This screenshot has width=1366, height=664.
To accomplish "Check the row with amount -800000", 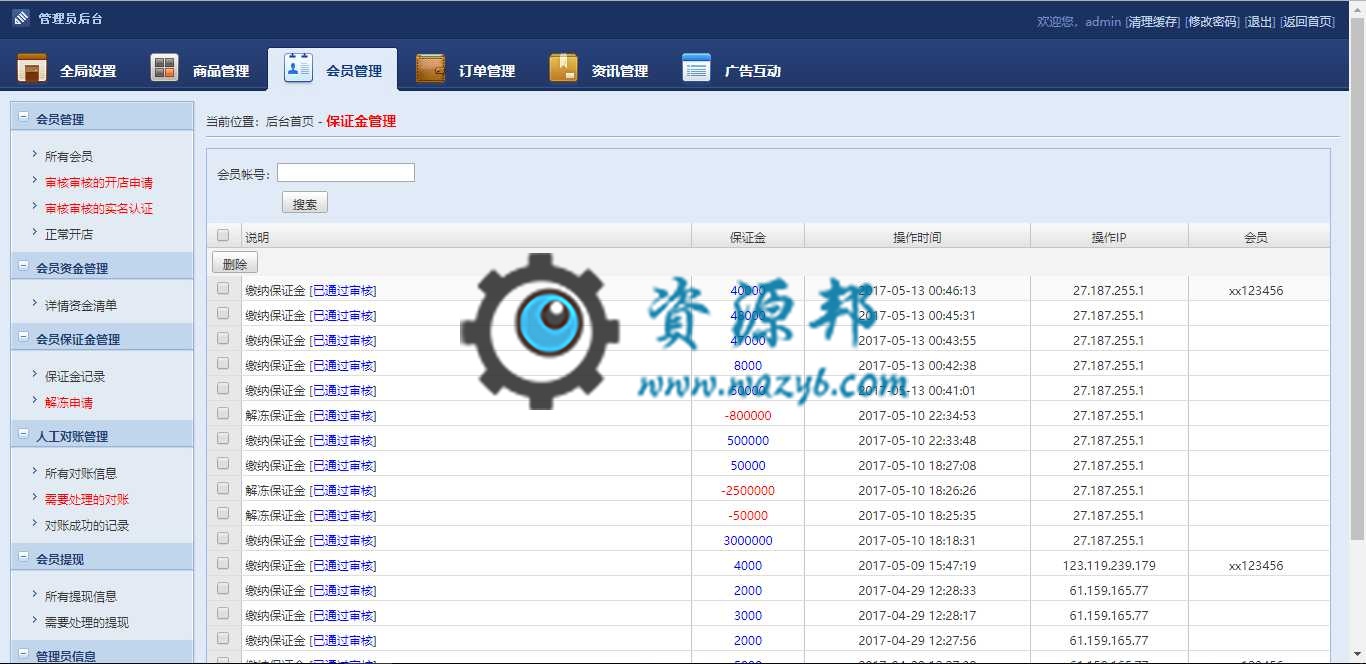I will coord(223,413).
